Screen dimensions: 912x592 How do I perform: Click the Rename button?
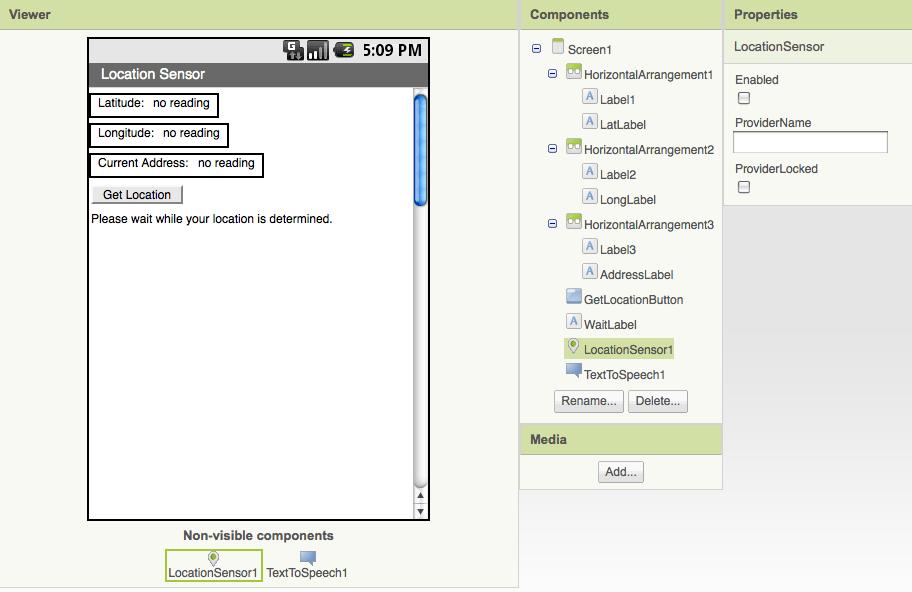[x=588, y=401]
